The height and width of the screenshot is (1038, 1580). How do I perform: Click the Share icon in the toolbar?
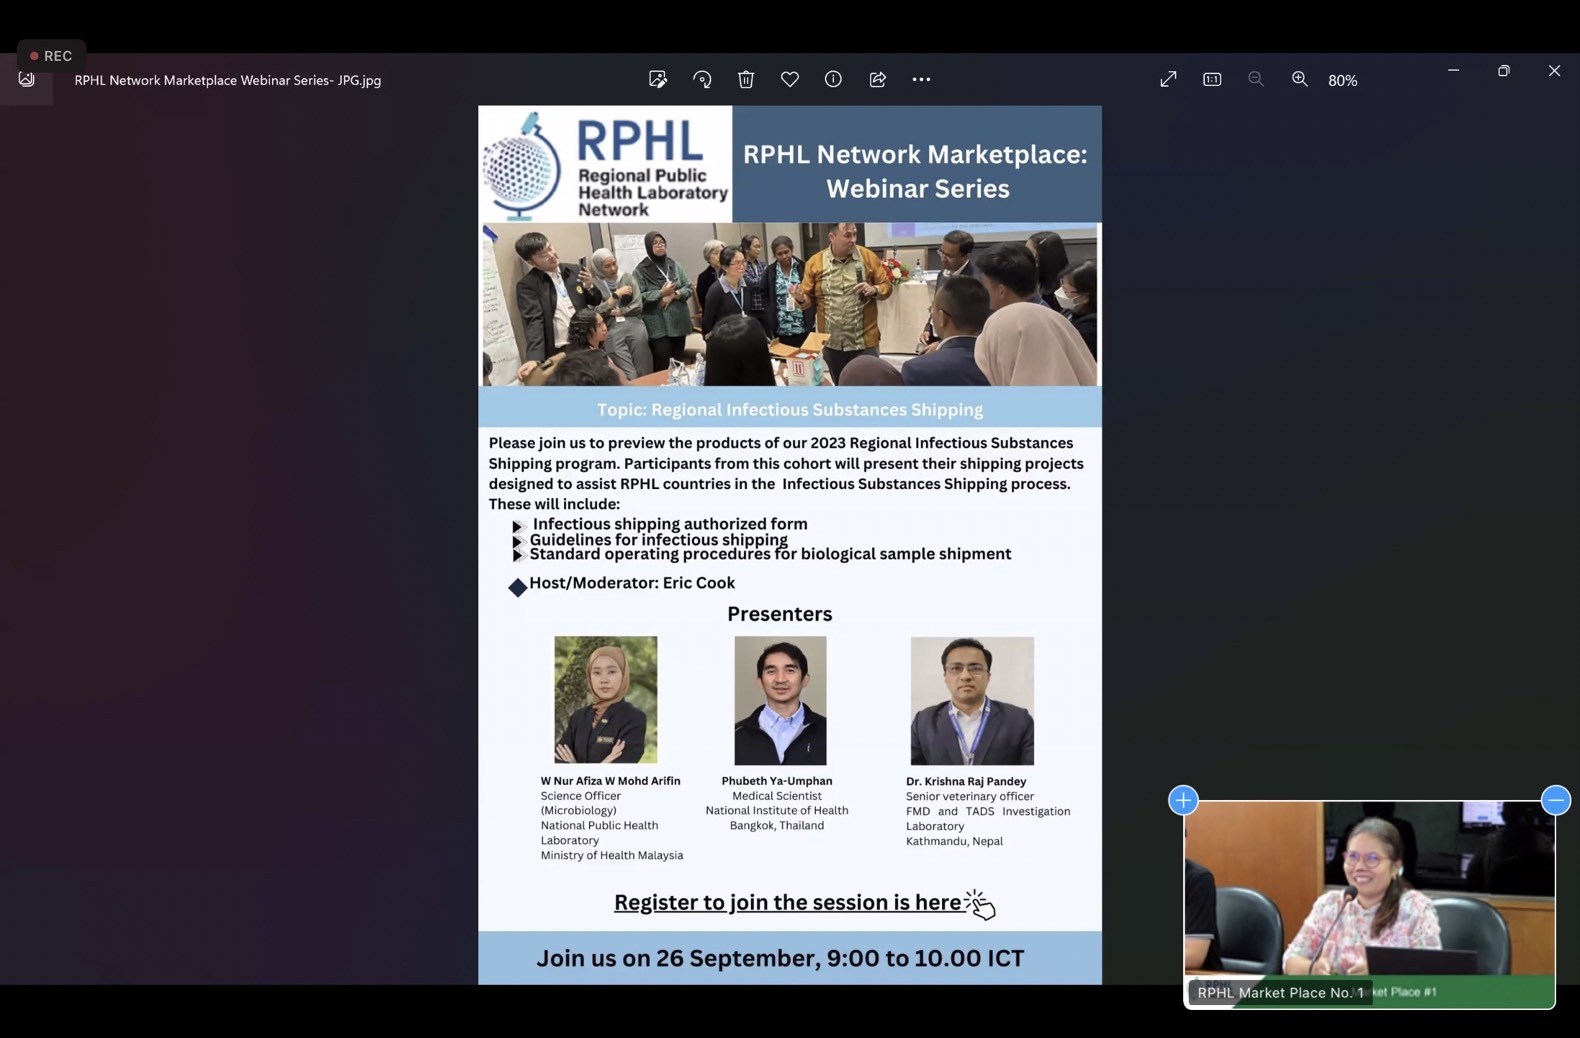pyautogui.click(x=877, y=79)
